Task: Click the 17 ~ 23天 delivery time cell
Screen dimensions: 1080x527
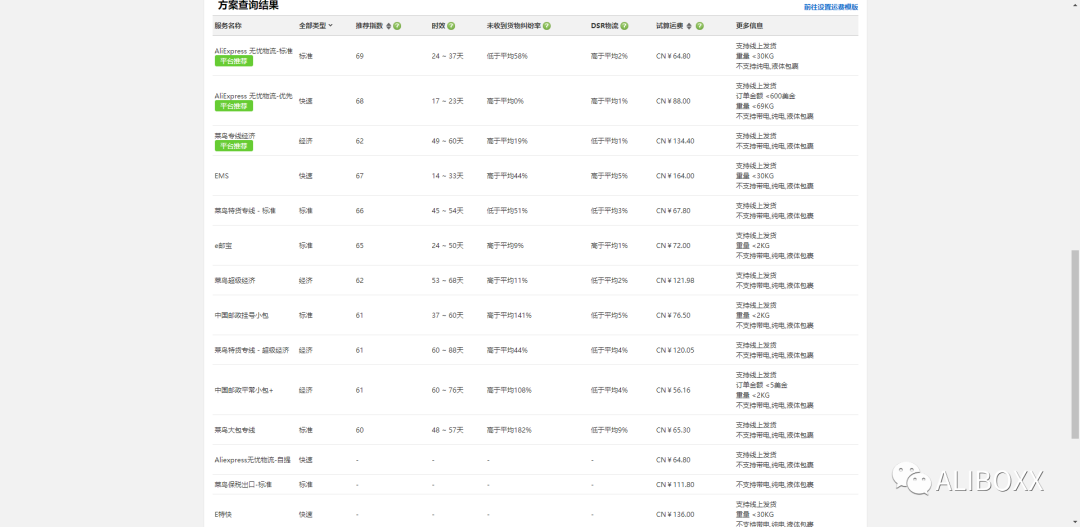Action: (x=448, y=101)
